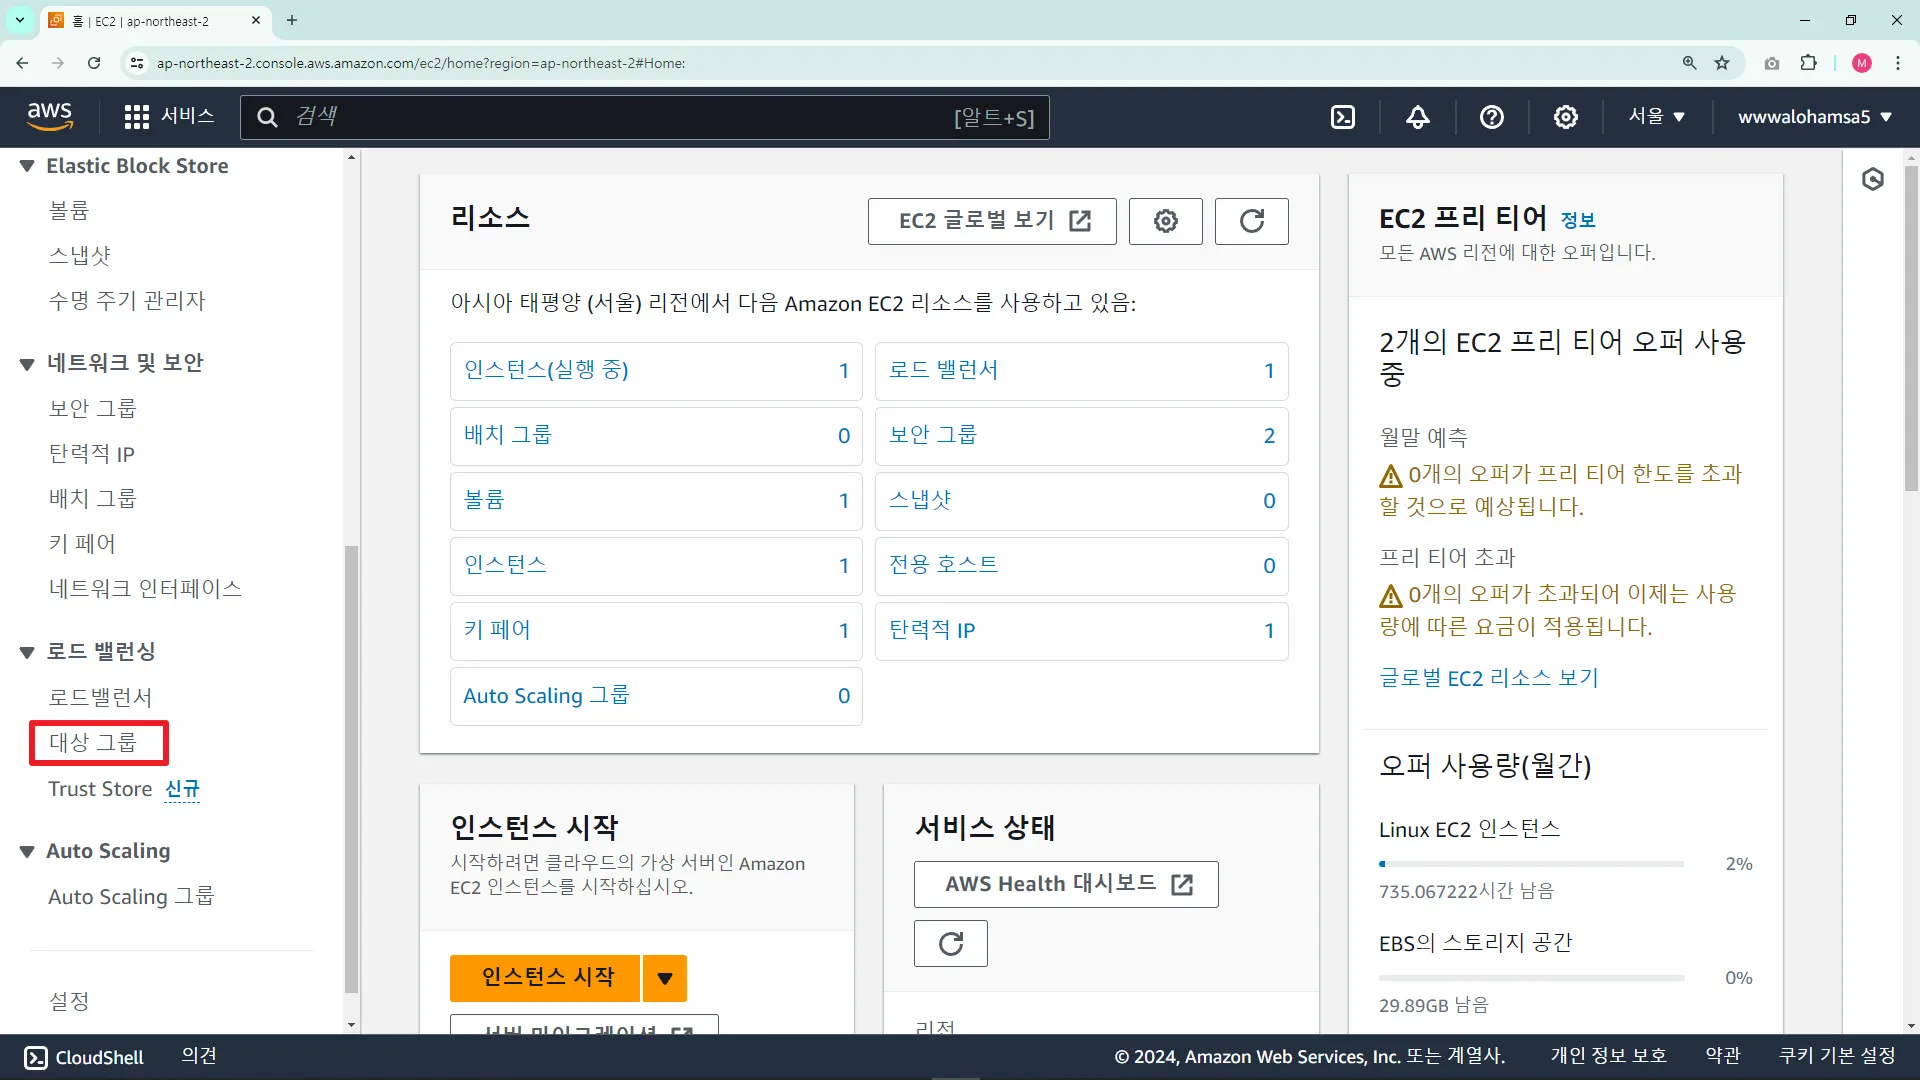Open CloudShell icon in top navigation bar
The image size is (1920, 1080).
click(x=1343, y=117)
